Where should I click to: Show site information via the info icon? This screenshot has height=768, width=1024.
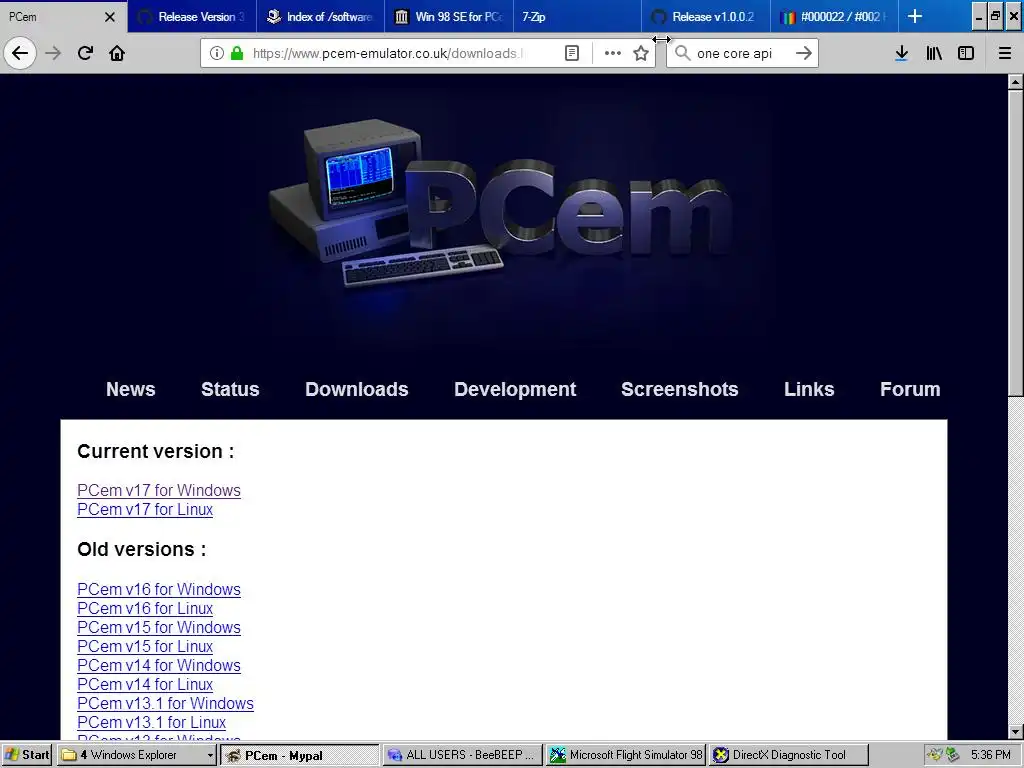pyautogui.click(x=217, y=53)
